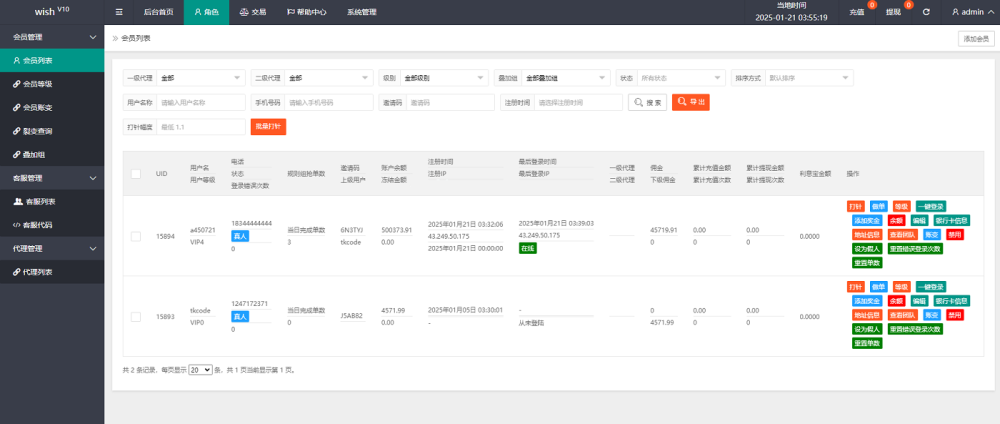Open the per-page count selector showing 20
The height and width of the screenshot is (424, 1000).
(x=201, y=370)
